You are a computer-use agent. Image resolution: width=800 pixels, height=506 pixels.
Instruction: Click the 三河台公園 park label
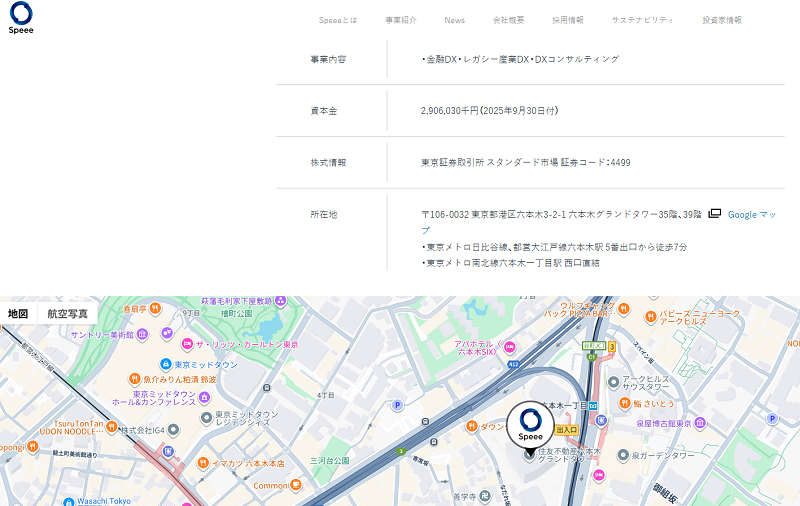coord(330,461)
